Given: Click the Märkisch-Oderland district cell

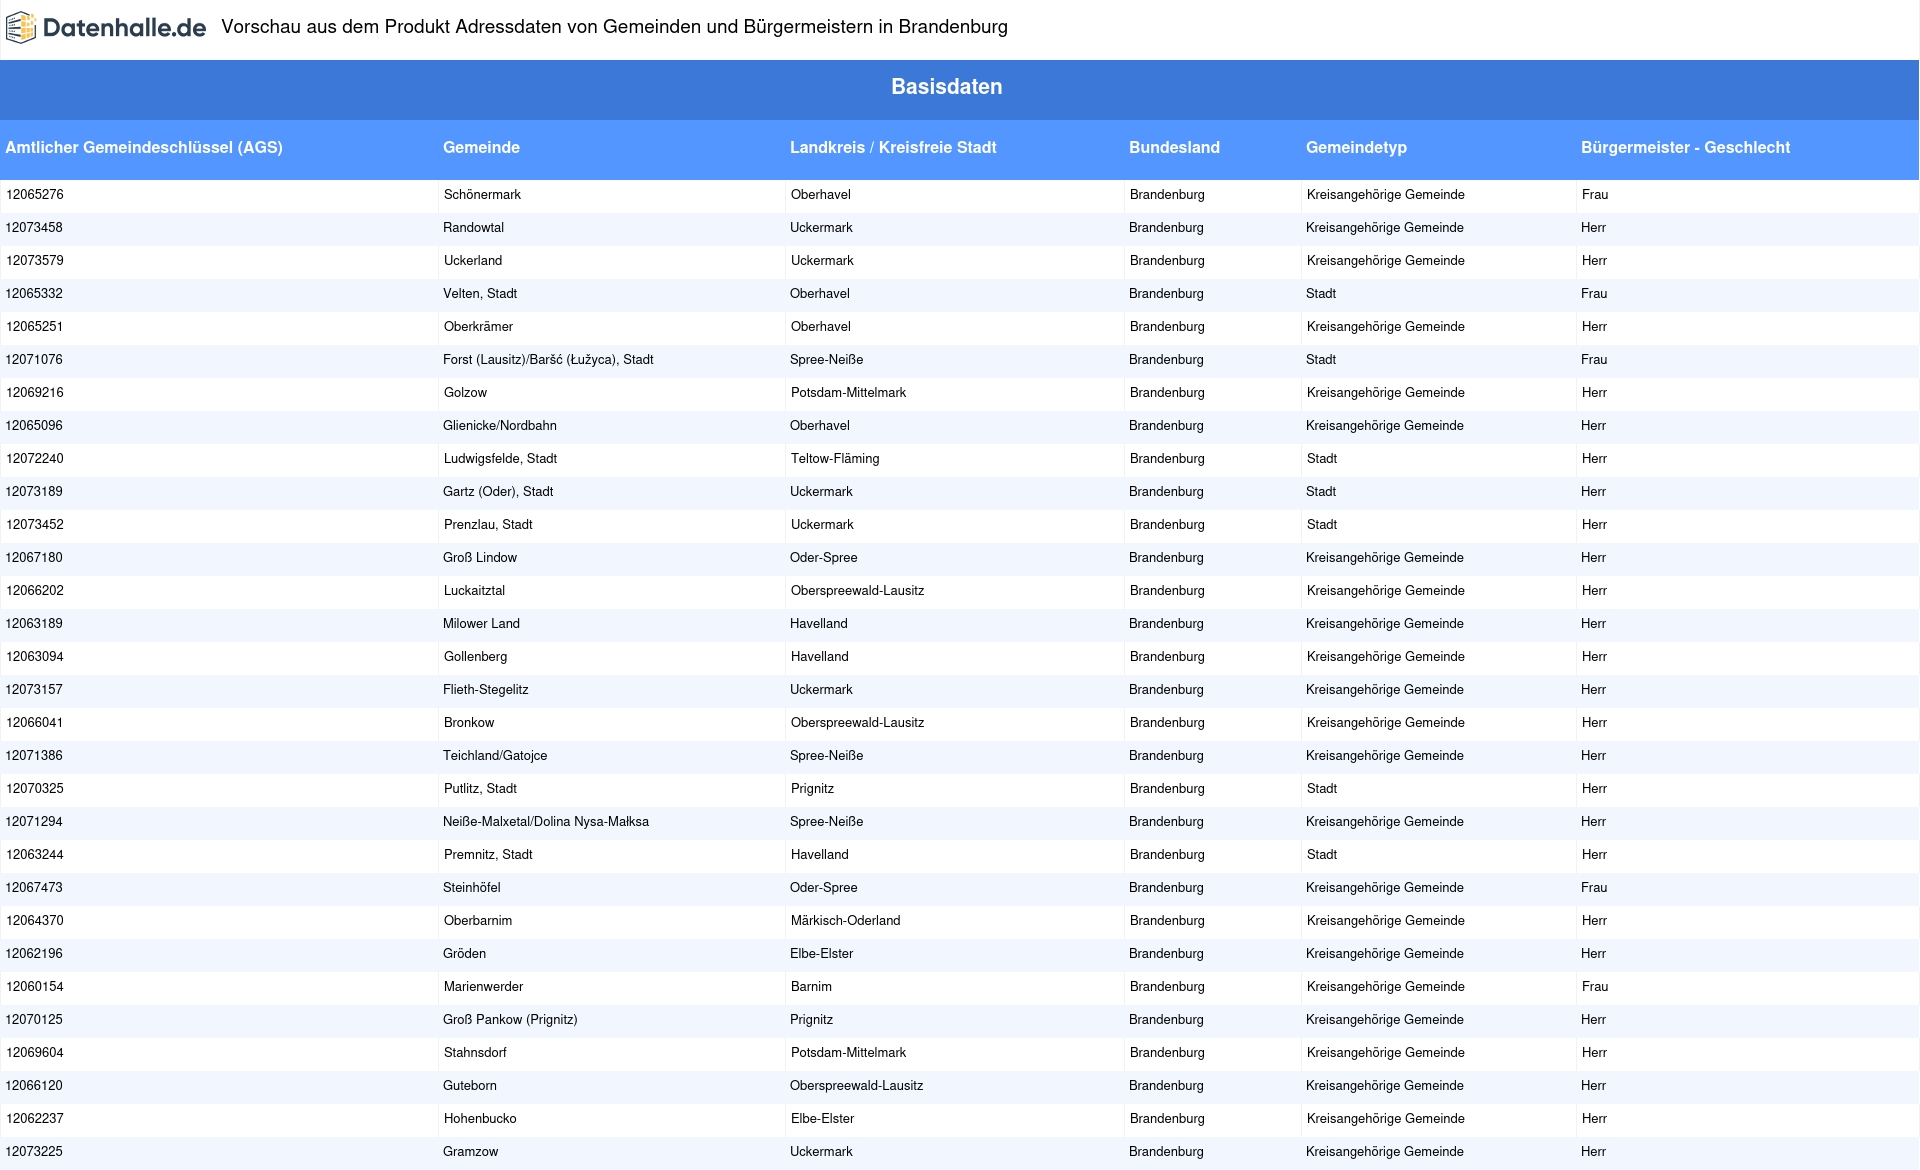Looking at the screenshot, I should 845,921.
